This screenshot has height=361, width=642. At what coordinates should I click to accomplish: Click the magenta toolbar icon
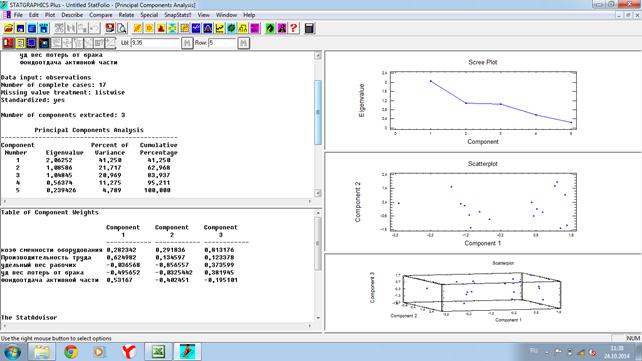coord(255,28)
